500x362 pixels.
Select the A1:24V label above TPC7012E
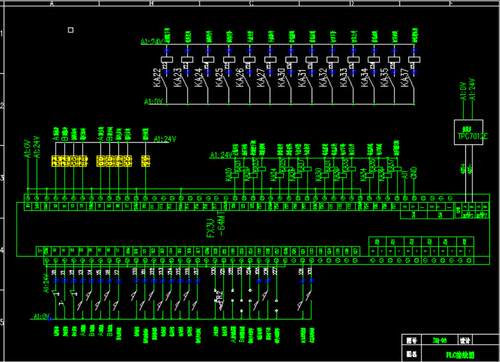point(472,89)
